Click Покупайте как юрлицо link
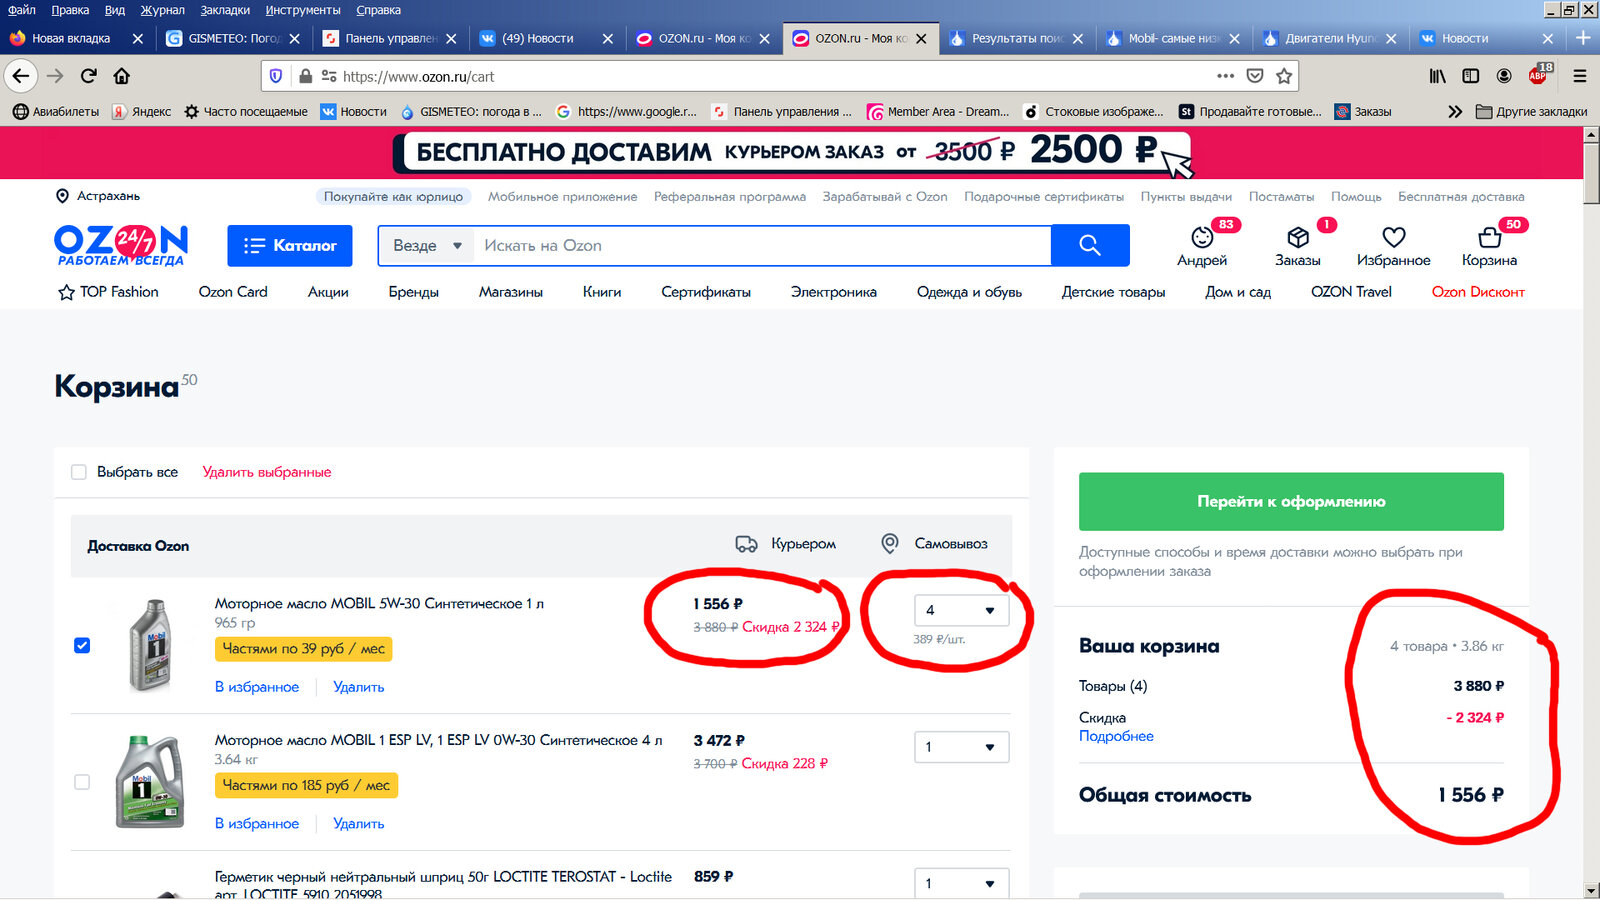The height and width of the screenshot is (900, 1600). (x=394, y=196)
